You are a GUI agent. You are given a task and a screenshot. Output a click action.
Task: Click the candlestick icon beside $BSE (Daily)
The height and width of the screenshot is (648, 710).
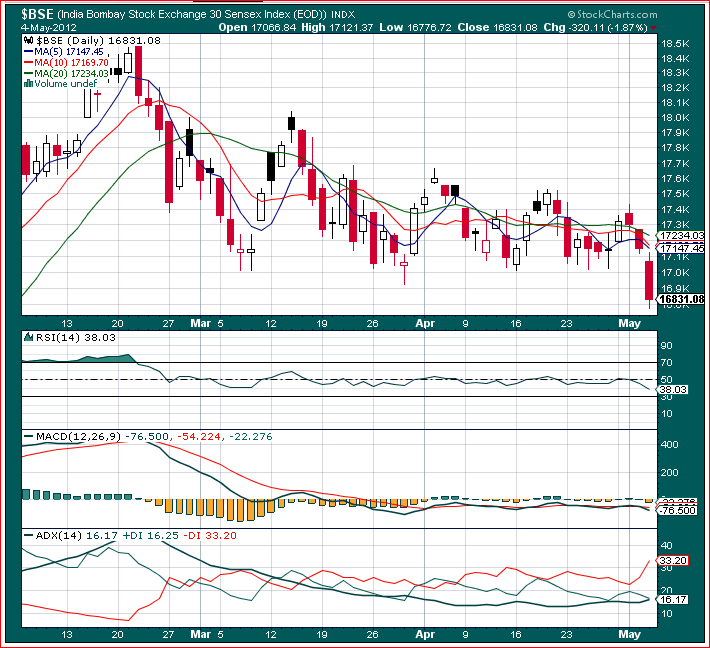click(x=29, y=40)
